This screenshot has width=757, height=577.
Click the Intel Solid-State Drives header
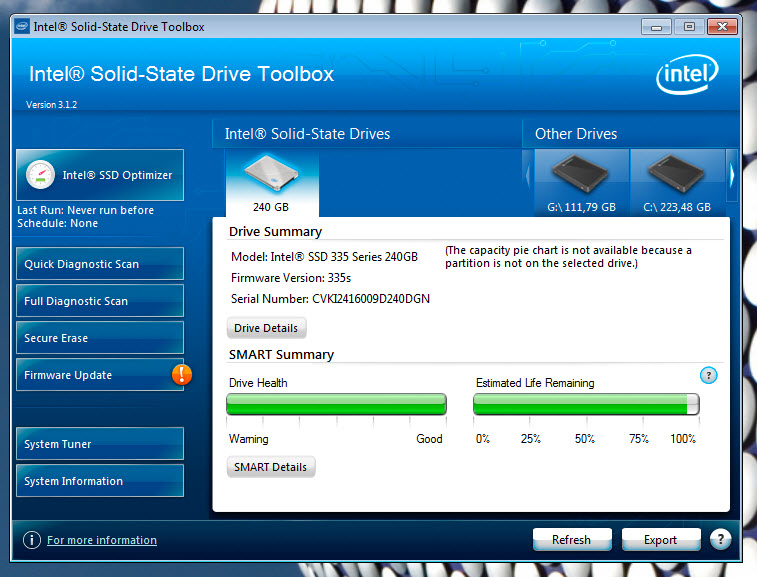[308, 134]
